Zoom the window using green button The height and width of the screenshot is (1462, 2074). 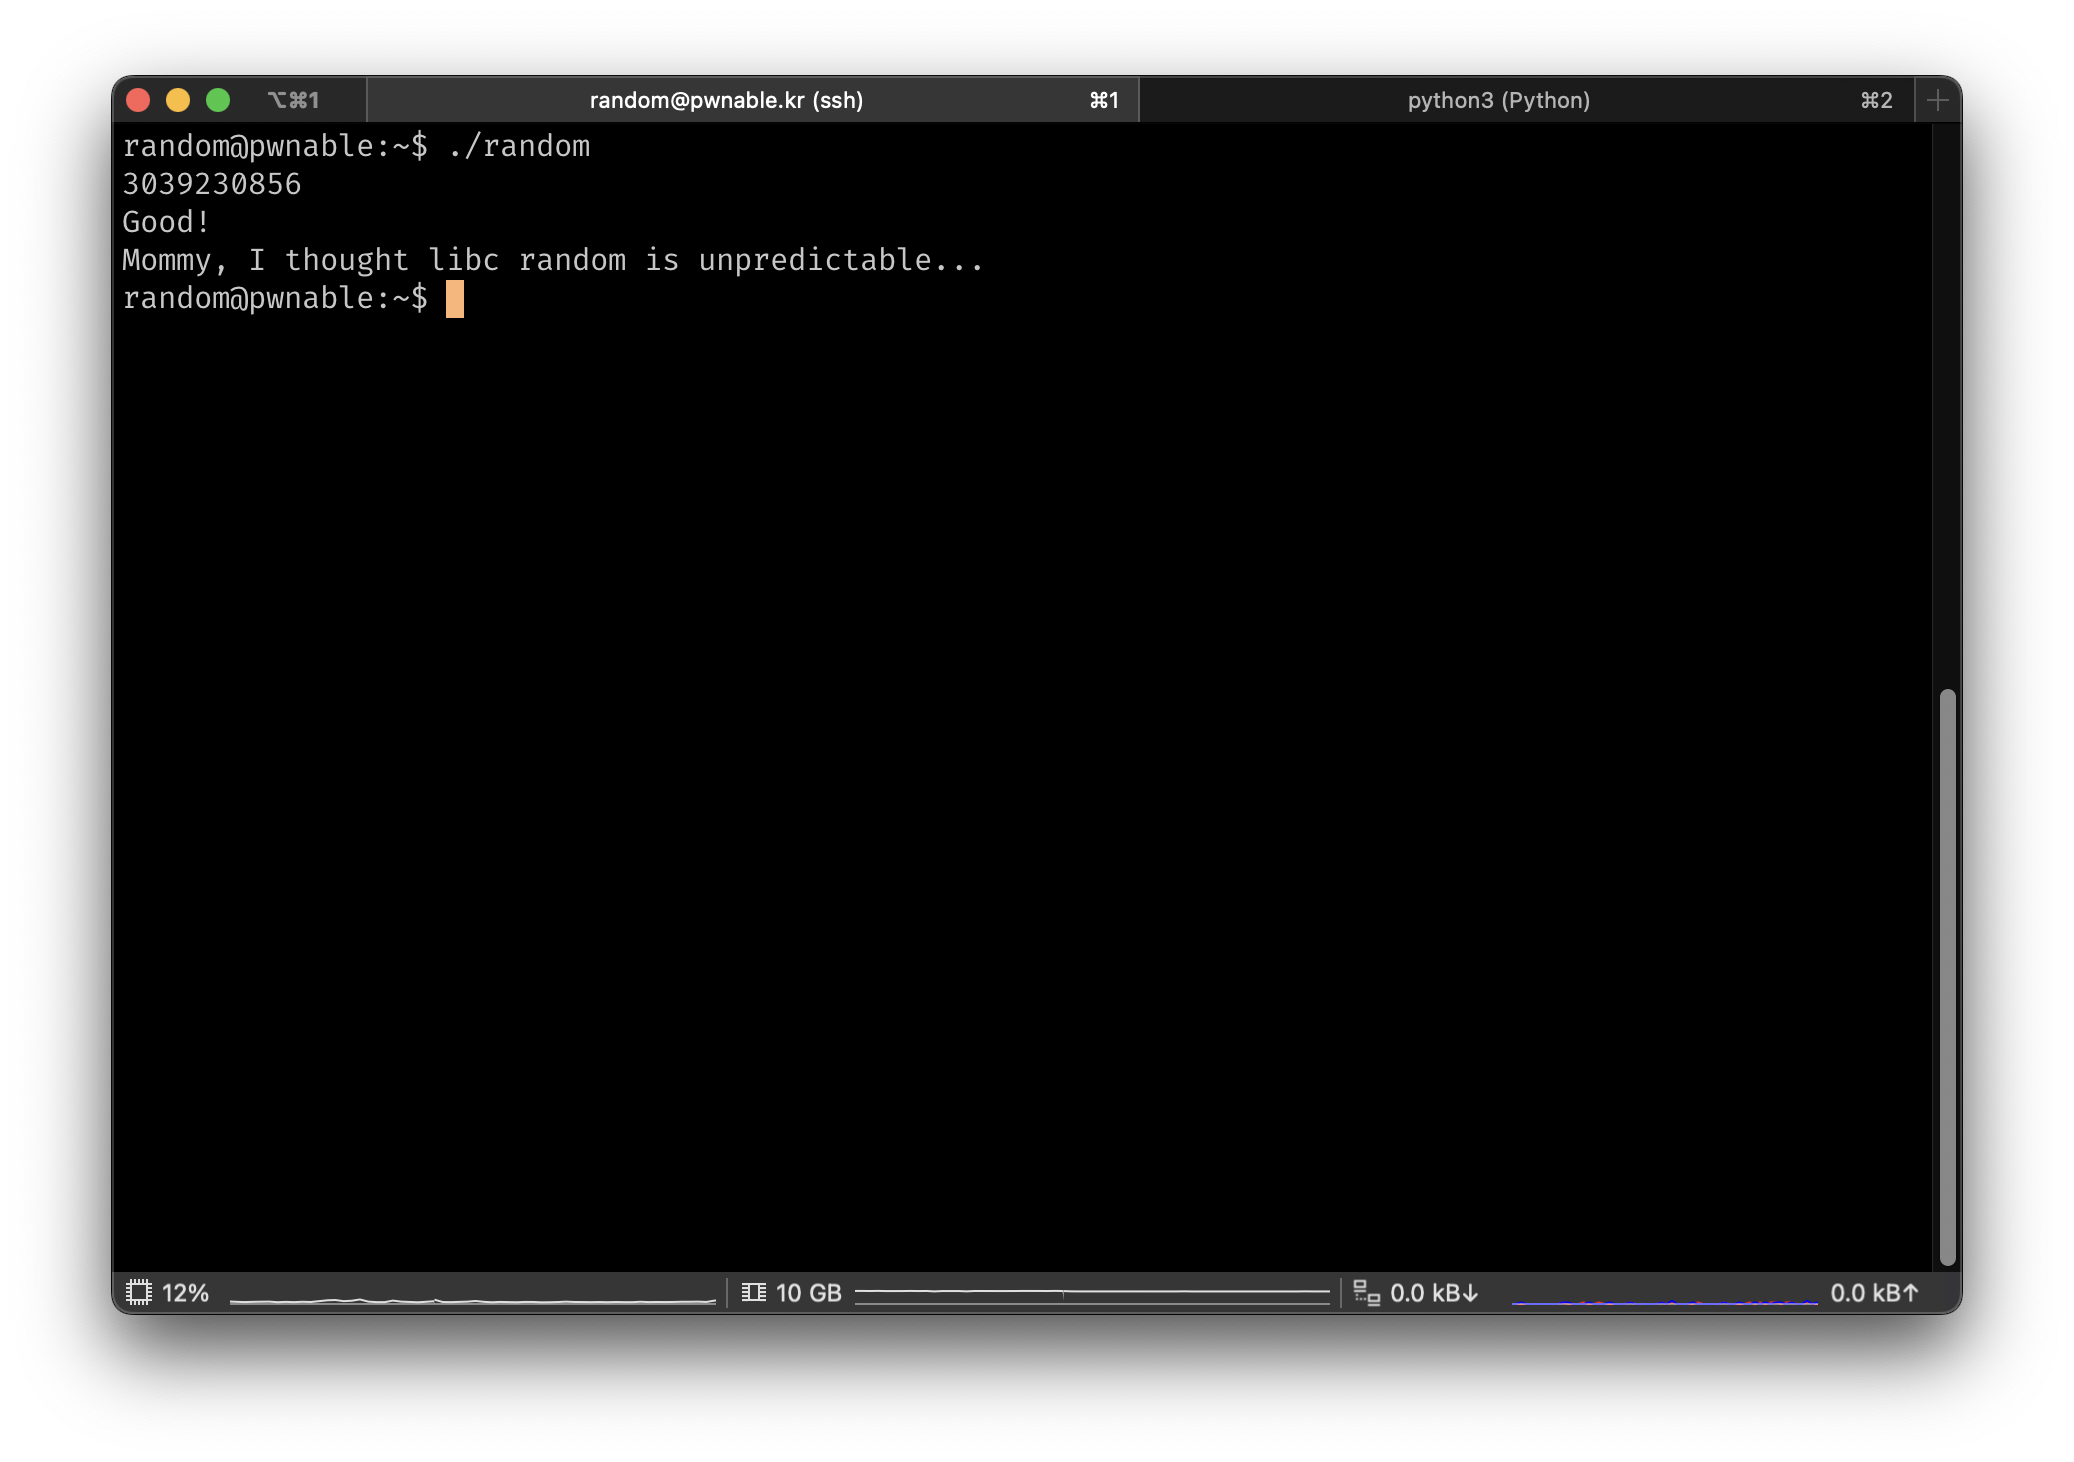tap(218, 100)
